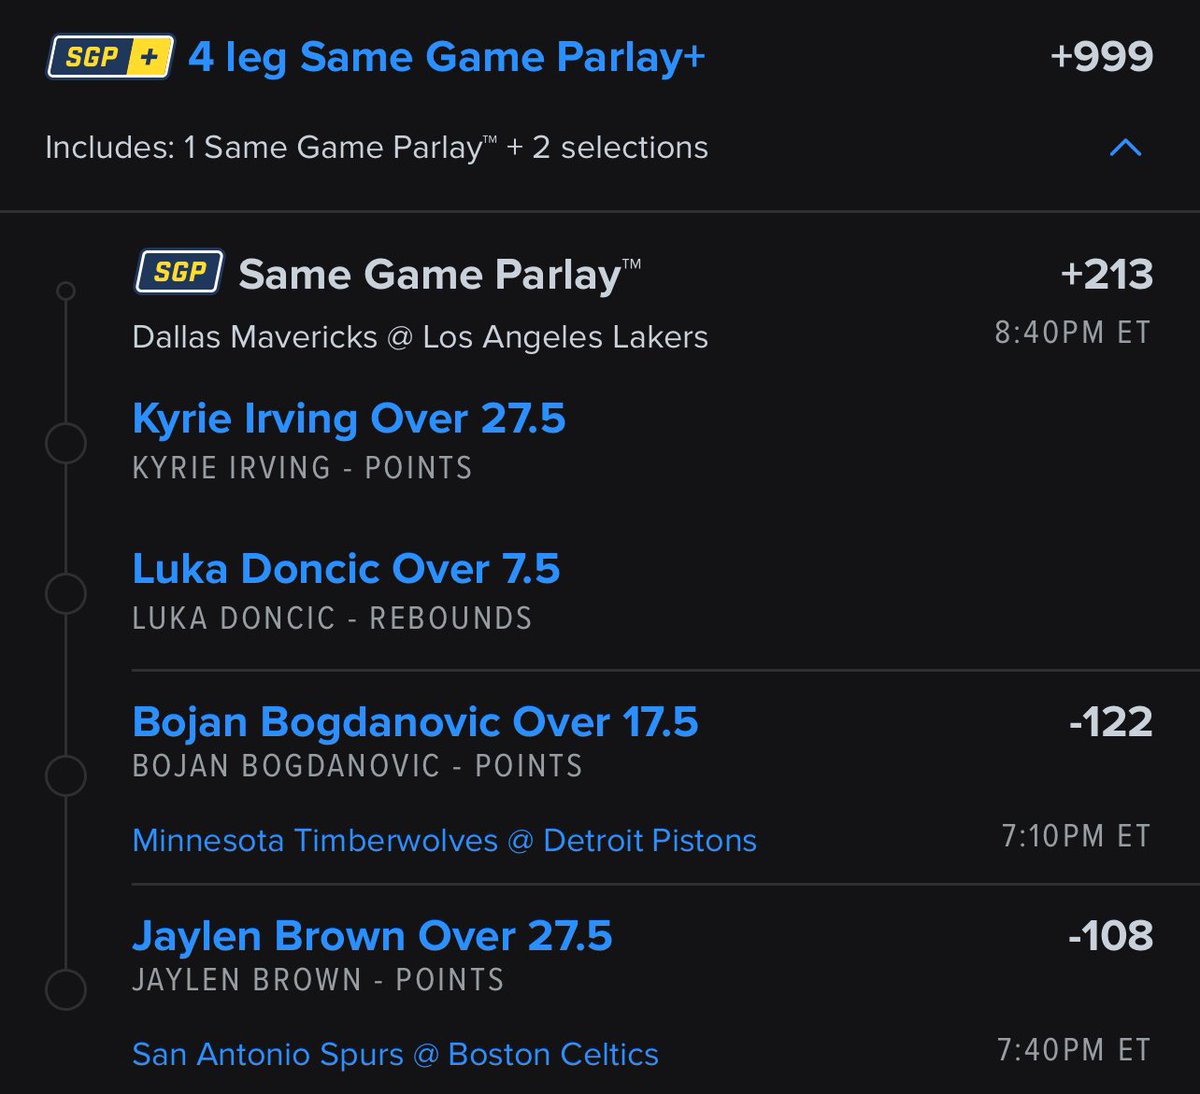
Task: Select the Luka Doncic leg status circle
Action: tap(66, 593)
